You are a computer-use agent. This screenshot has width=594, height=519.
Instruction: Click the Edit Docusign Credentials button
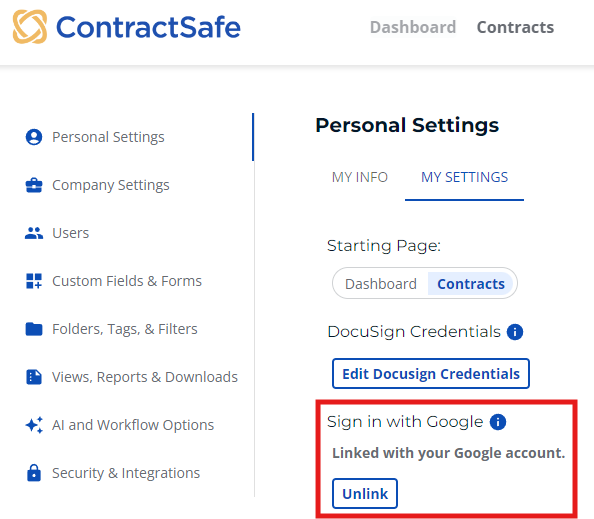431,374
